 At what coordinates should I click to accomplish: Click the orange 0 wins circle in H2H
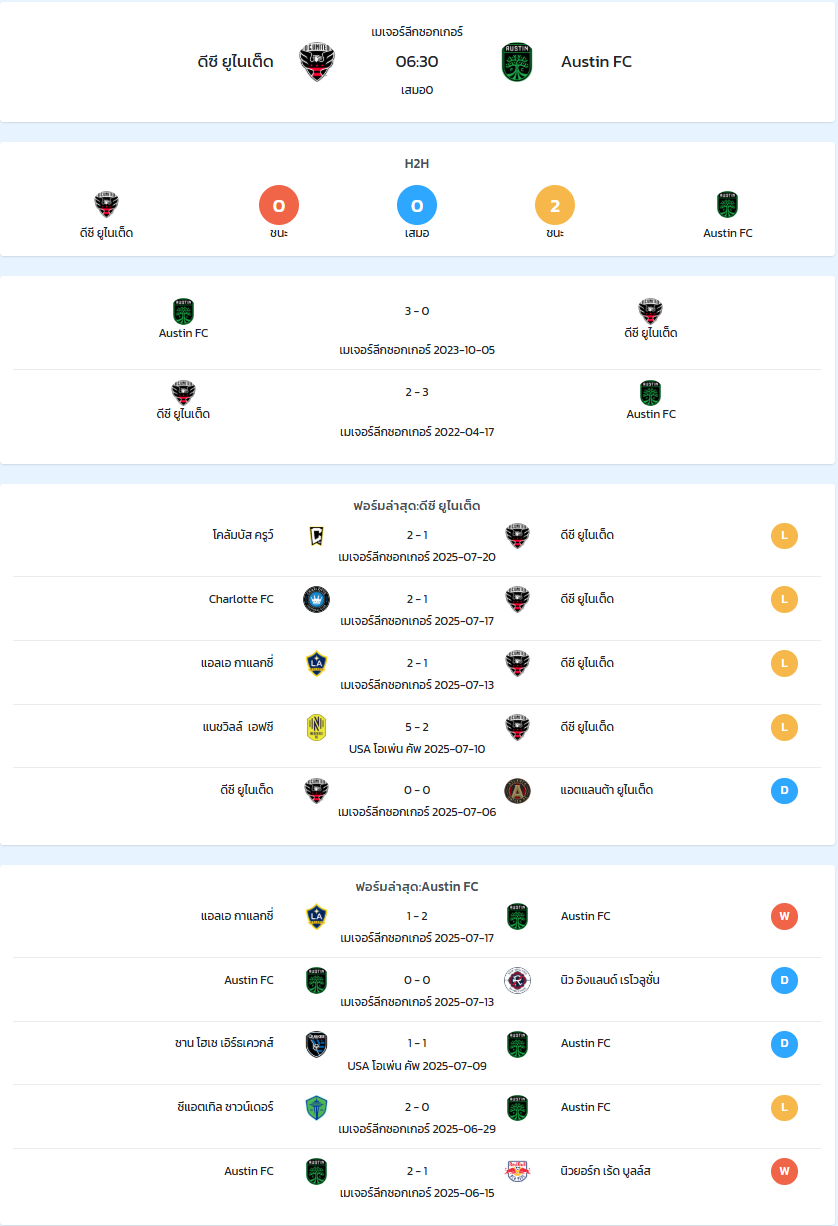(x=279, y=206)
